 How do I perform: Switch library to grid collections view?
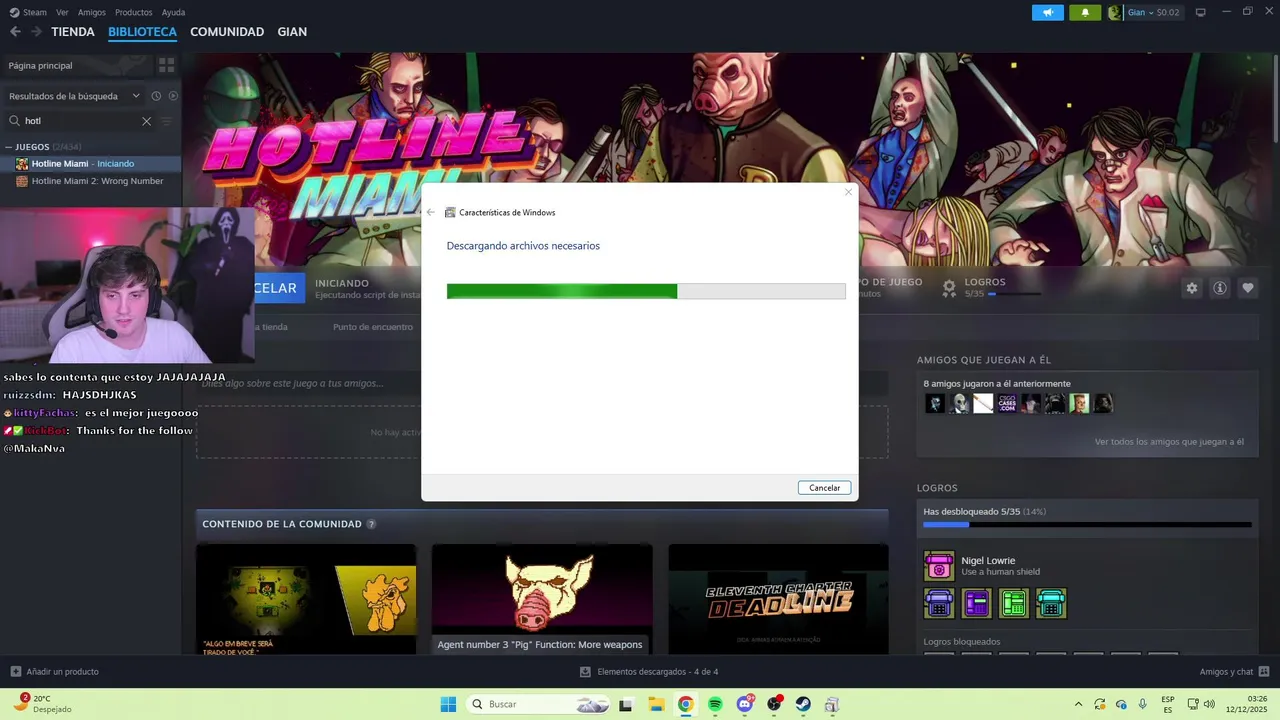click(166, 65)
